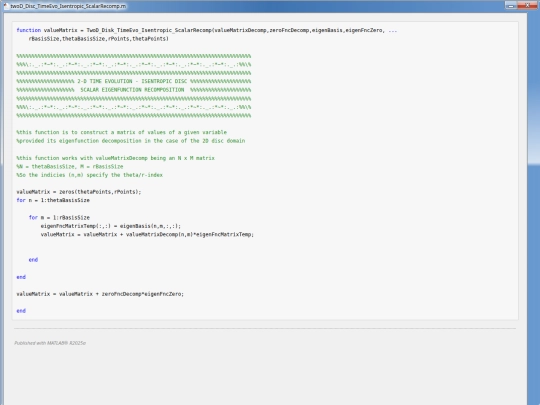The width and height of the screenshot is (540, 405).
Task: Click the comment '%N = thetaBasisSize, M = rBasisSize'
Action: (x=70, y=166)
